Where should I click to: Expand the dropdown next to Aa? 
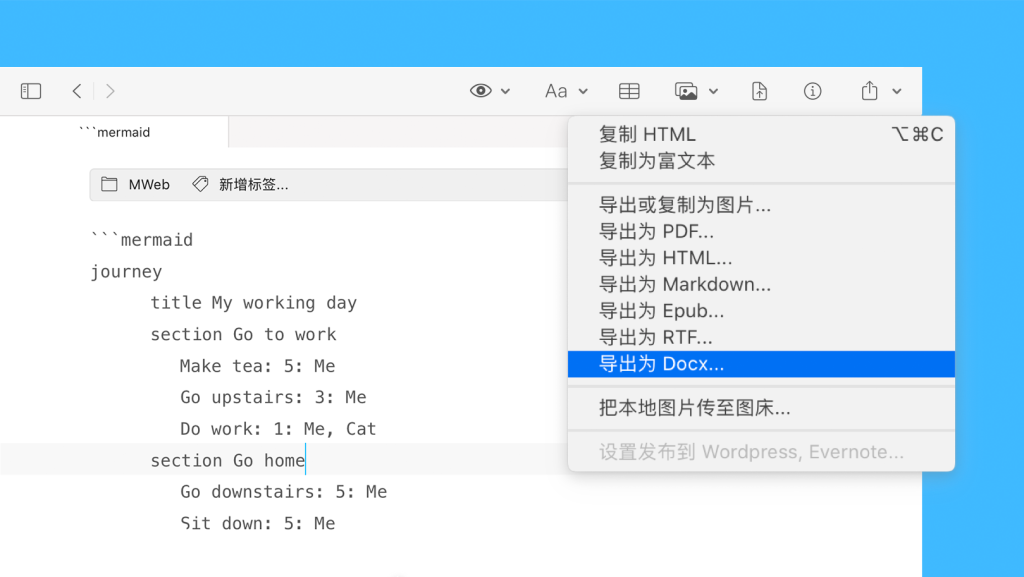click(x=582, y=92)
